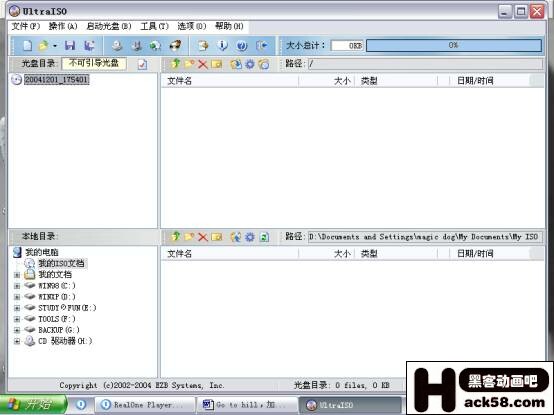Open the 文件(F) menu
Screen dimensions: 554x415
(x=26, y=26)
